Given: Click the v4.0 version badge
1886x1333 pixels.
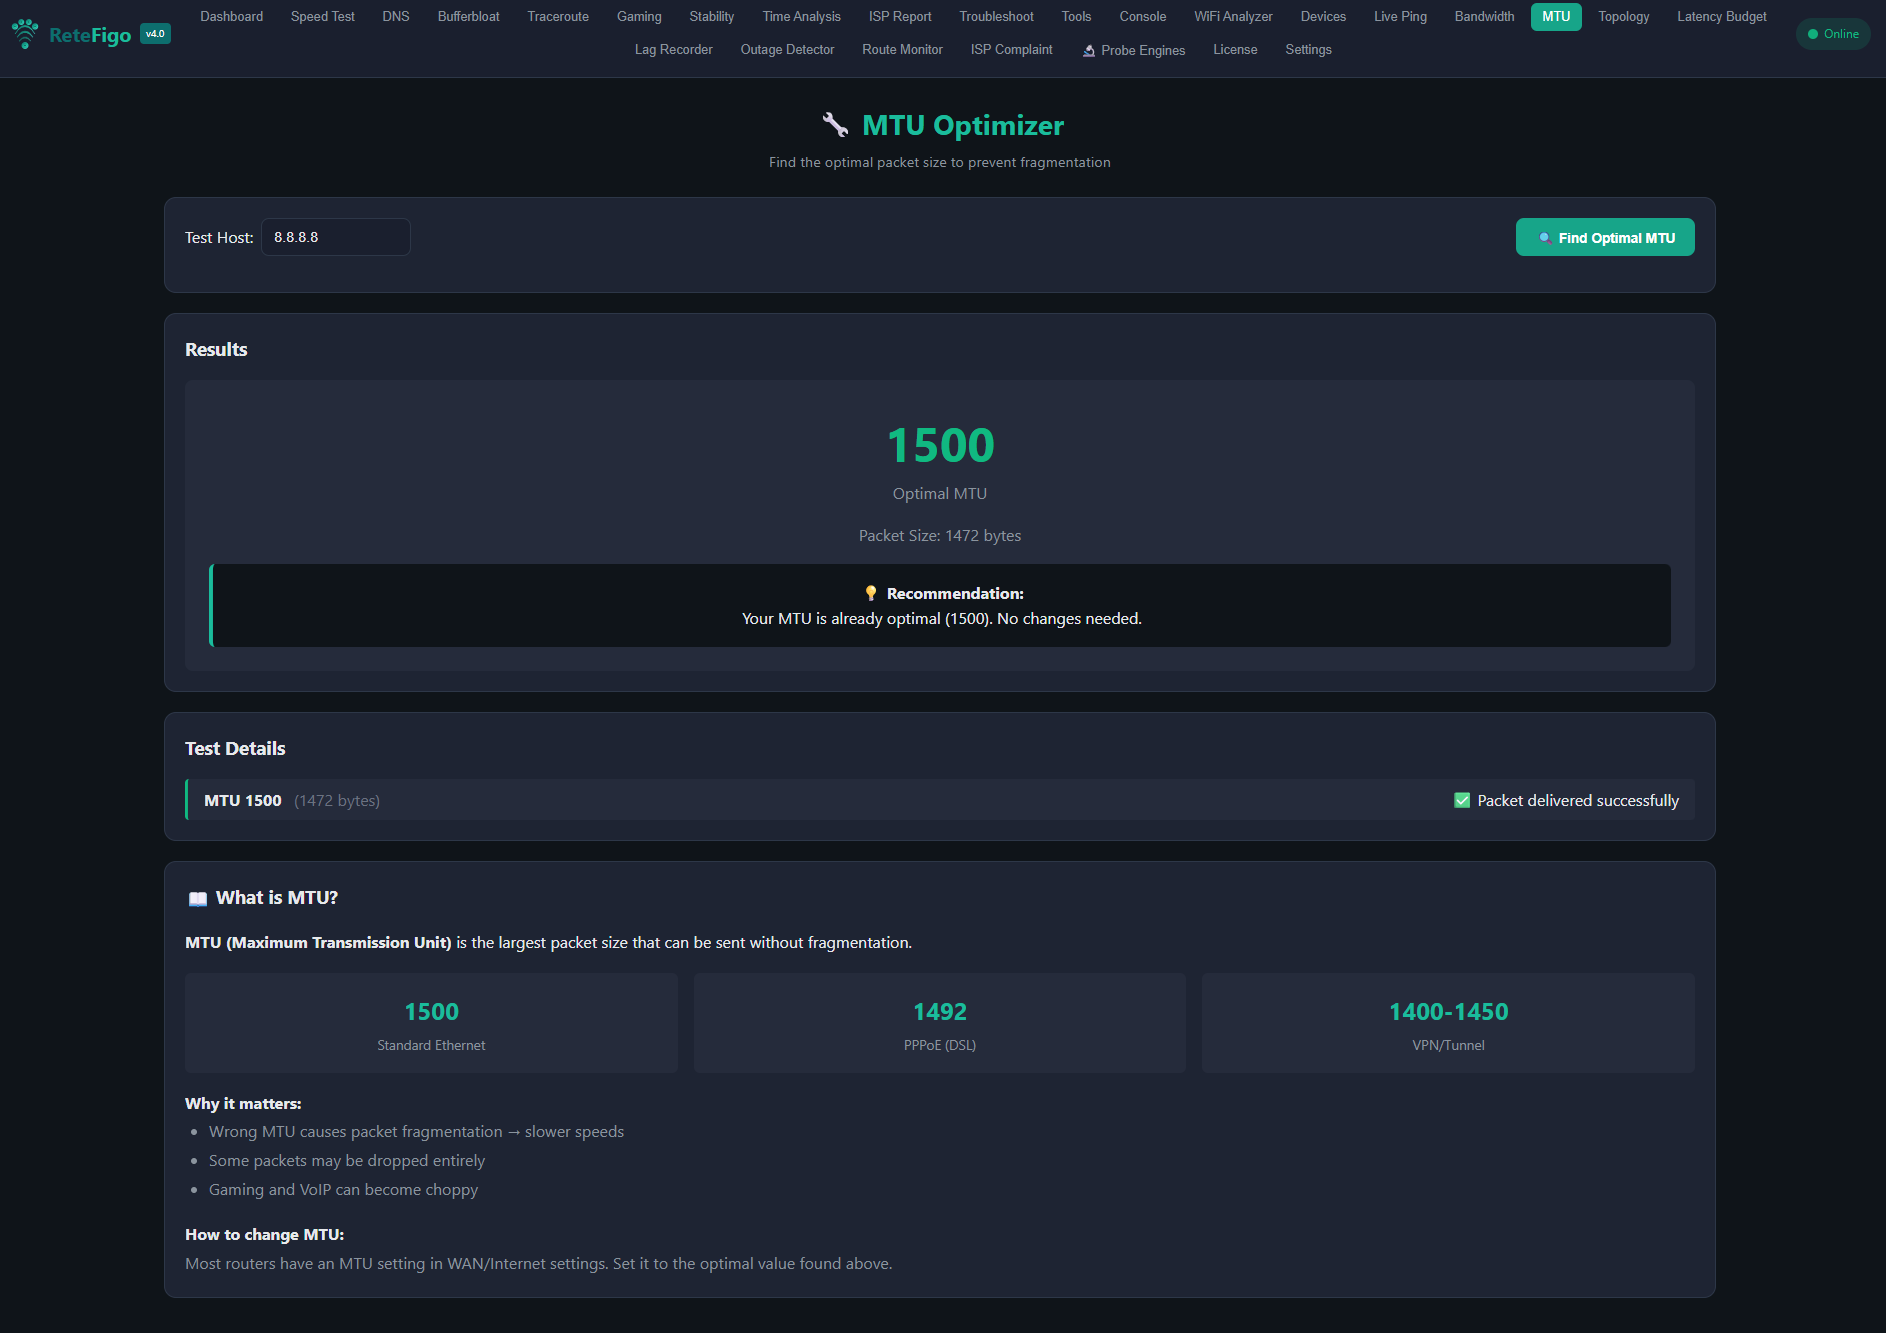Looking at the screenshot, I should (x=155, y=34).
